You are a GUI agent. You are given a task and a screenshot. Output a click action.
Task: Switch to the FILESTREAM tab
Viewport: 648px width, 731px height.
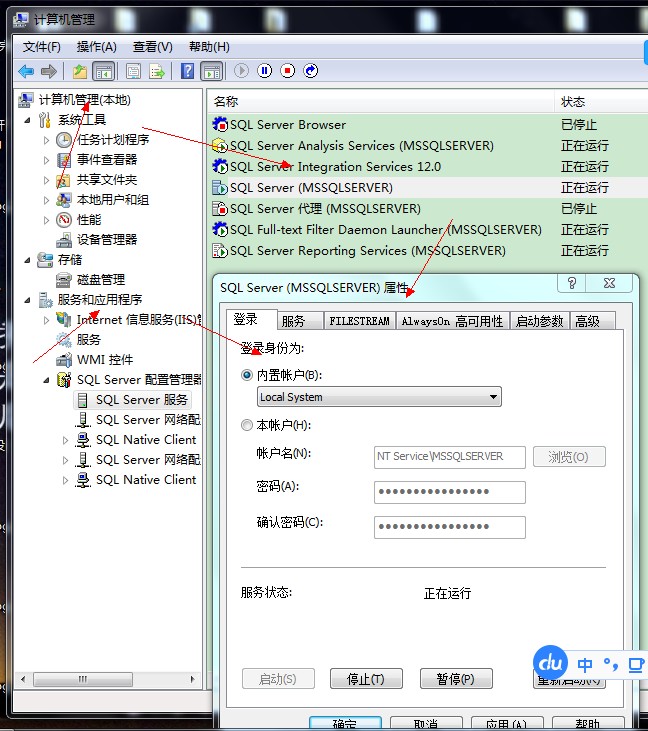coord(359,321)
